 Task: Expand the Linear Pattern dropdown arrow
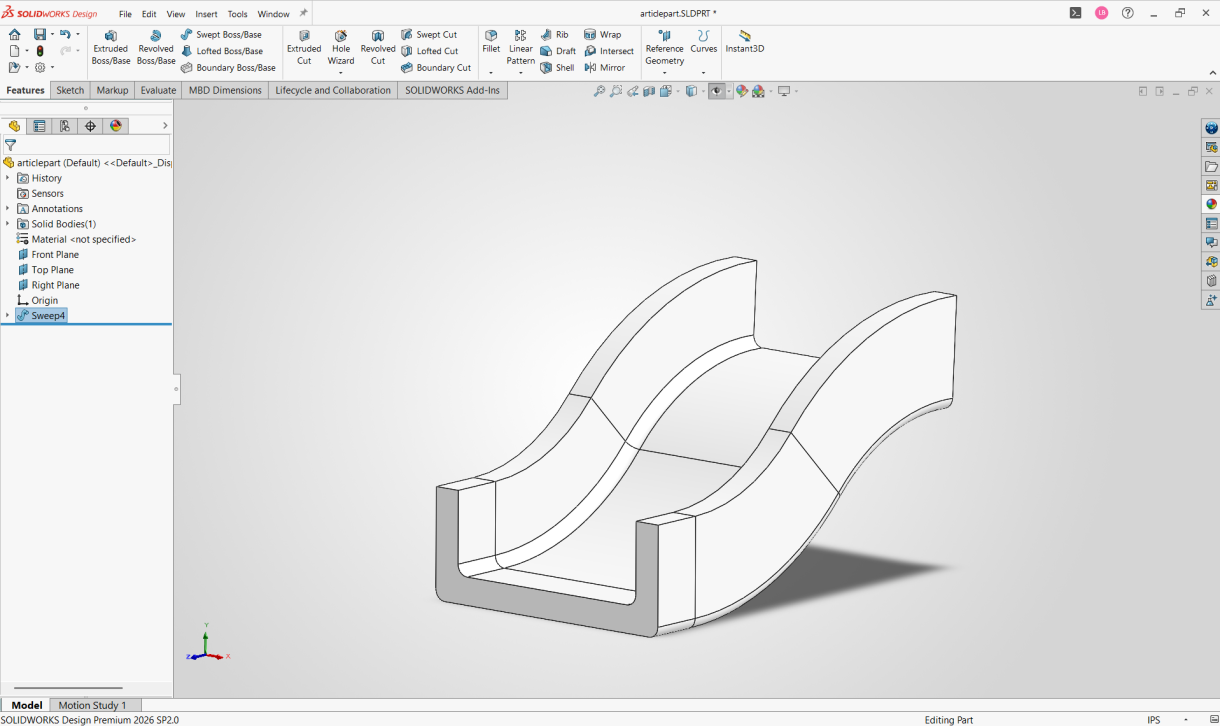(x=521, y=72)
